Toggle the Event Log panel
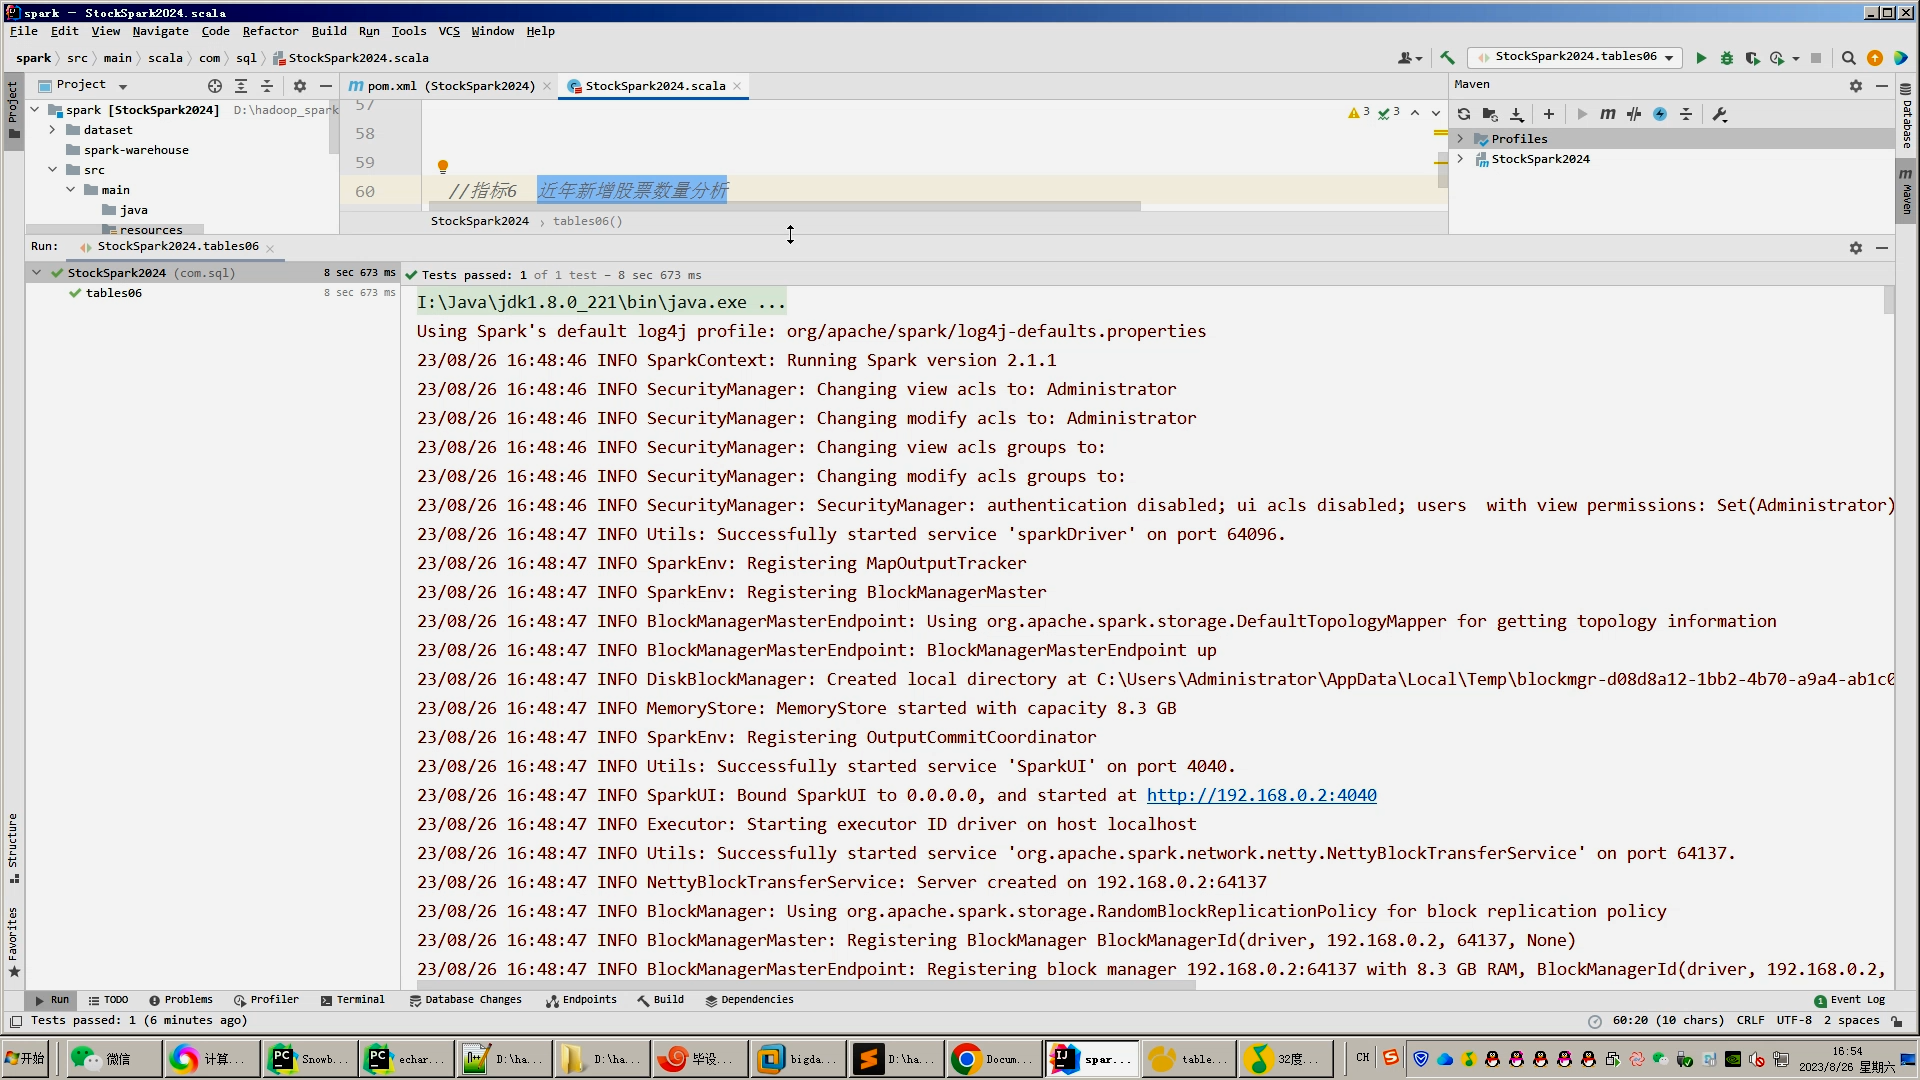The height and width of the screenshot is (1080, 1920). [x=1850, y=998]
